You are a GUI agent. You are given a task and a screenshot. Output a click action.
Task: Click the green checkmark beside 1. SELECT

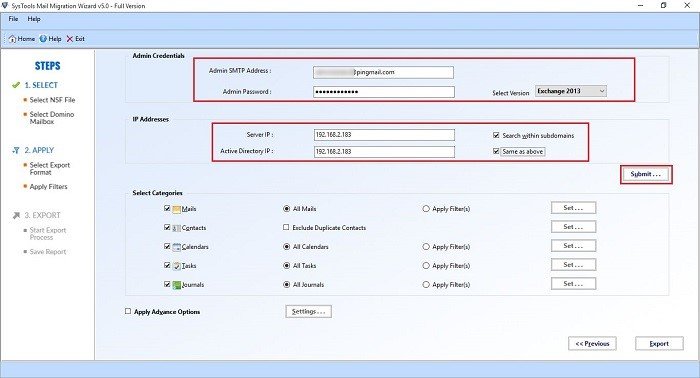(16, 85)
